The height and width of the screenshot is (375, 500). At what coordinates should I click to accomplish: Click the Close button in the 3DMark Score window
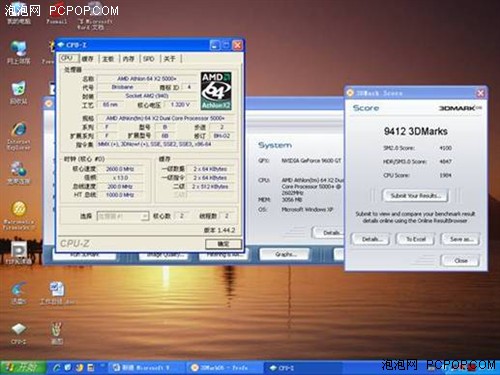coord(460,260)
